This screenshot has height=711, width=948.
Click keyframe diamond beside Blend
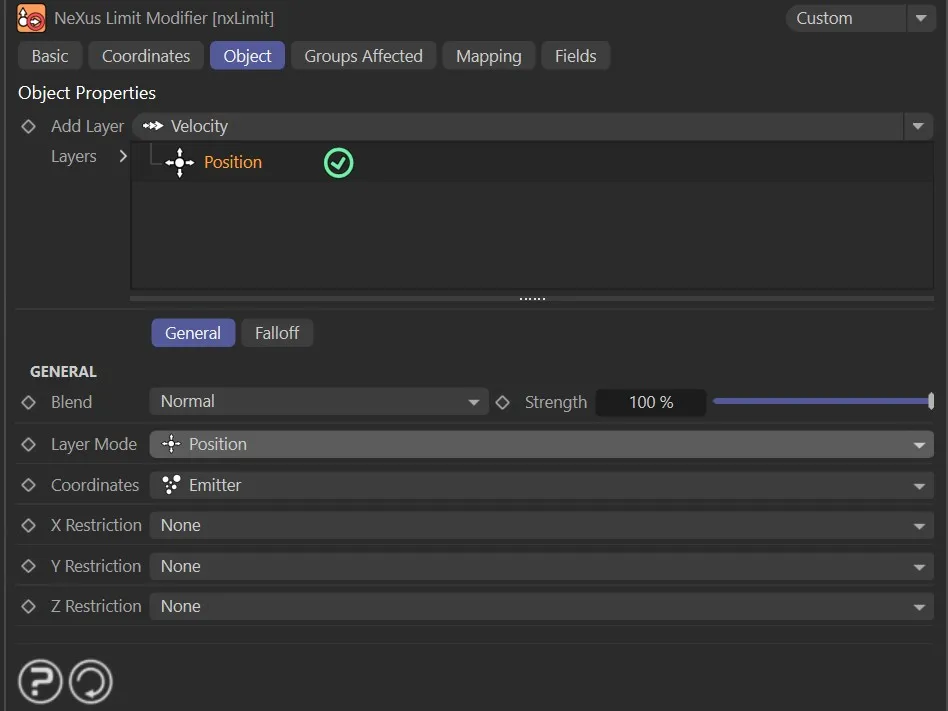[x=29, y=402]
